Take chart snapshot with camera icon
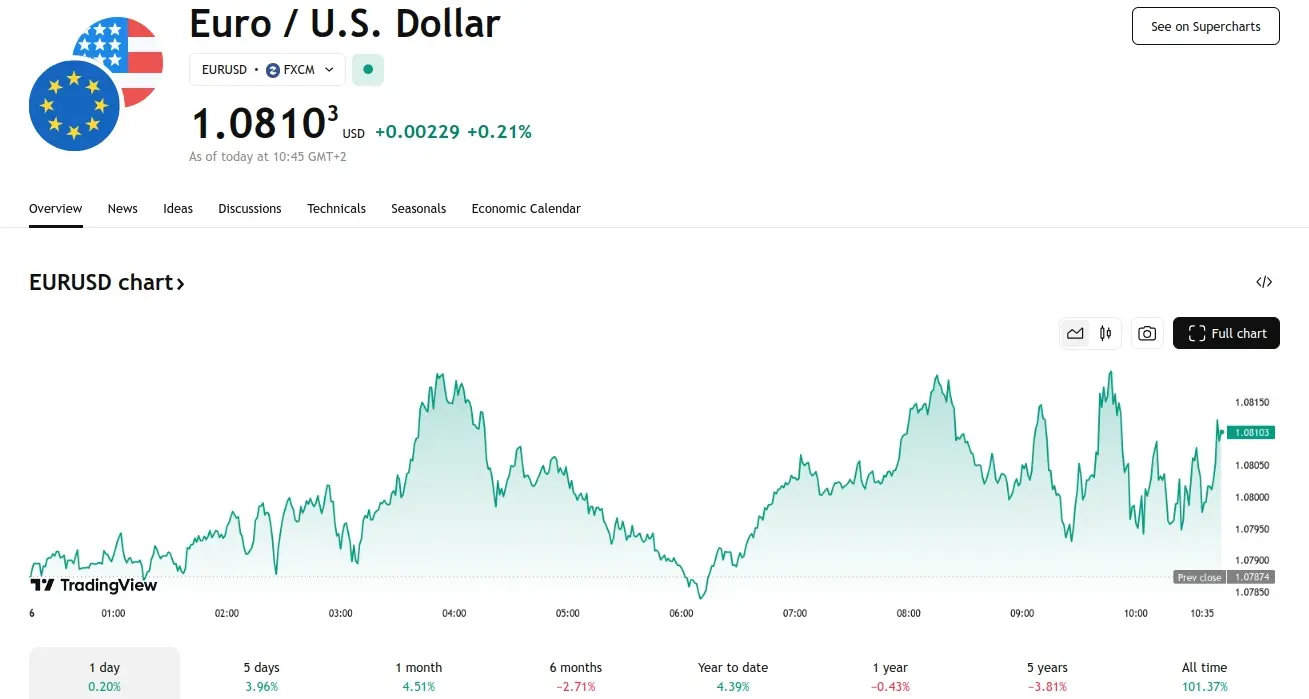 [x=1147, y=334]
